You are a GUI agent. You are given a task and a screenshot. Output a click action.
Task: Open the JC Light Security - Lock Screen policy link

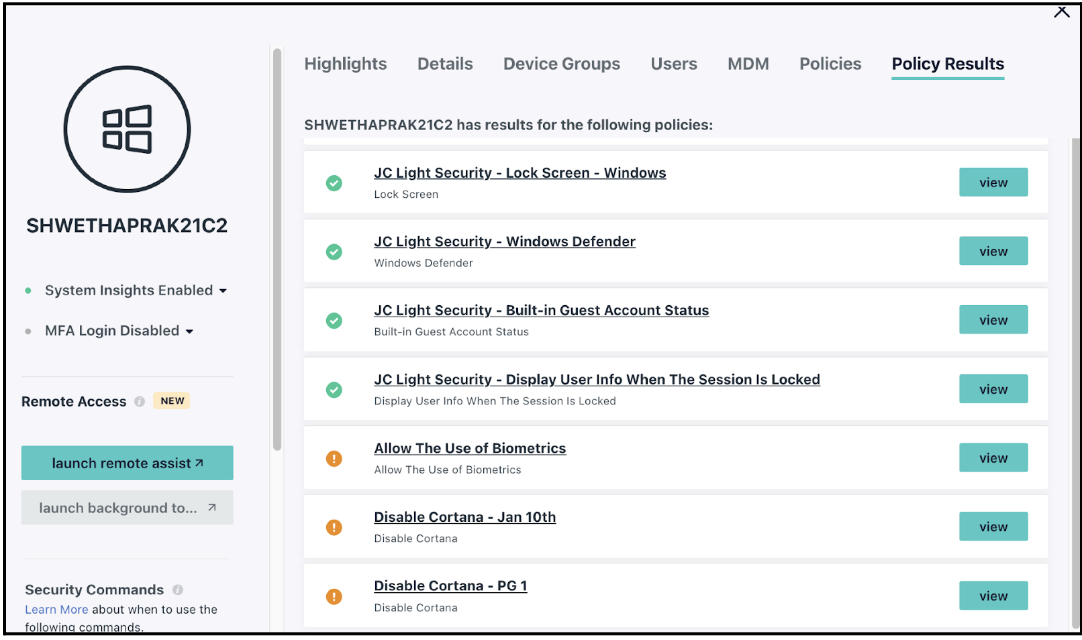[x=520, y=172]
